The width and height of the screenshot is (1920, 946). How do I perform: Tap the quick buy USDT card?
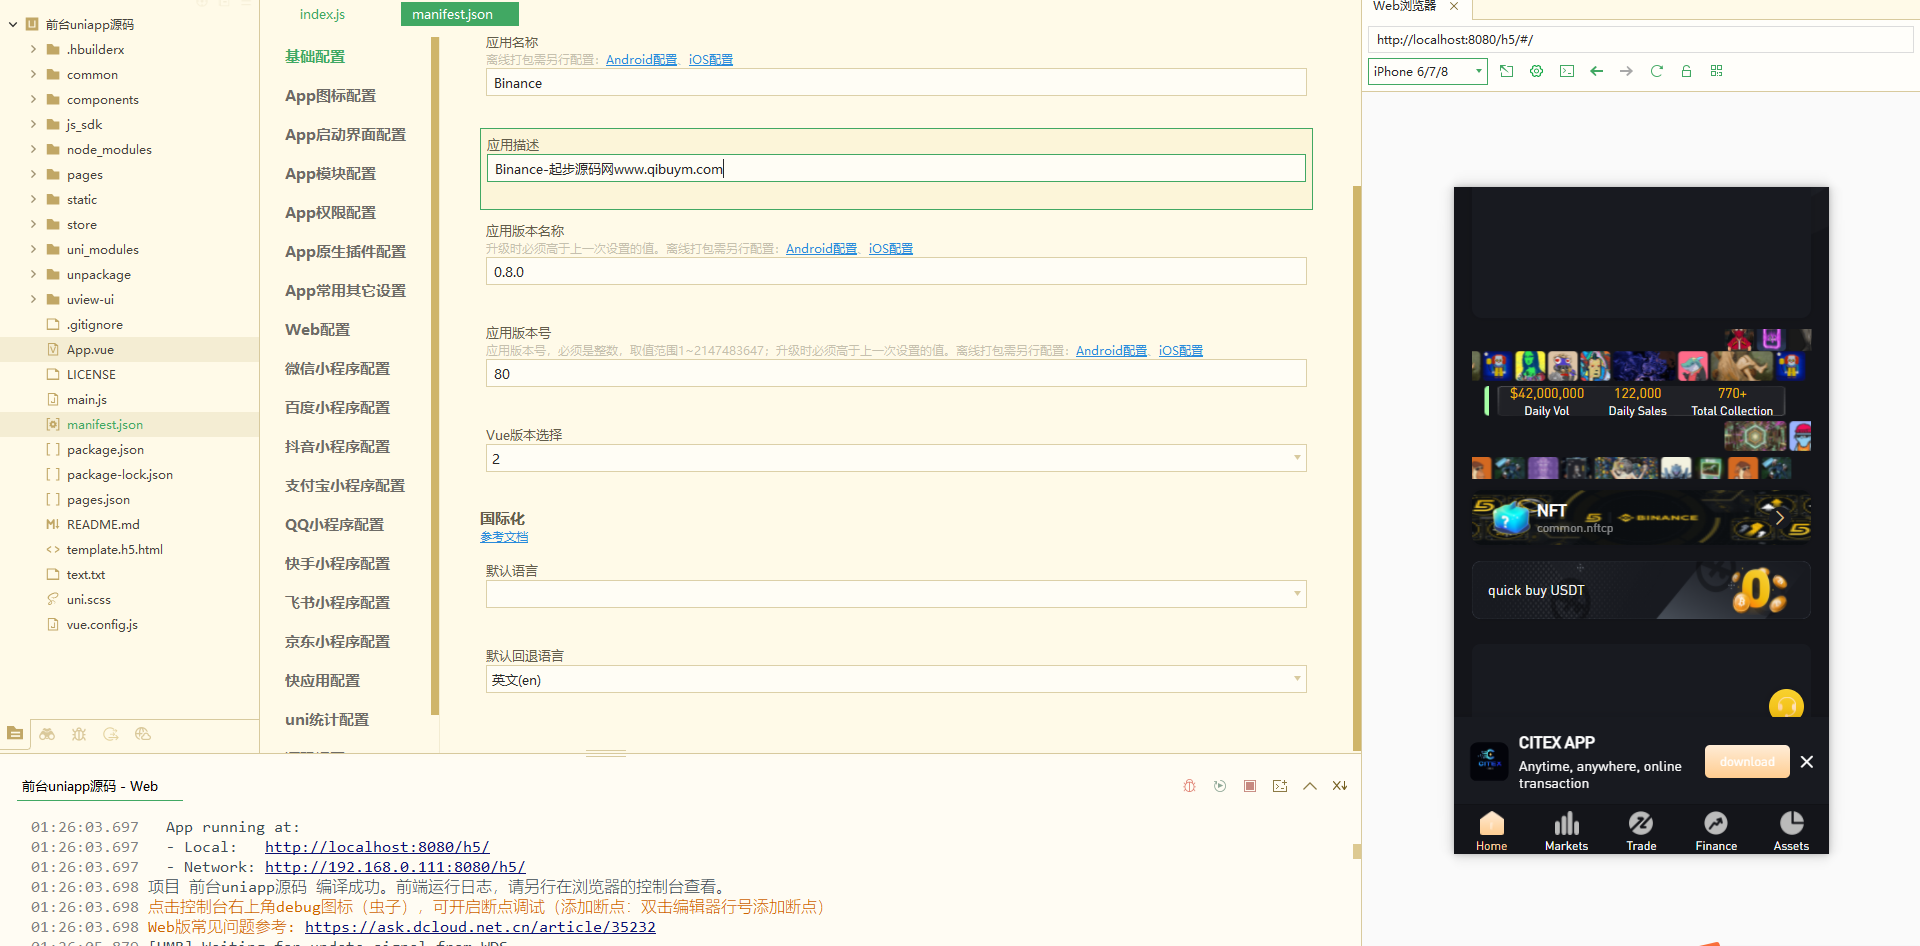tap(1641, 591)
